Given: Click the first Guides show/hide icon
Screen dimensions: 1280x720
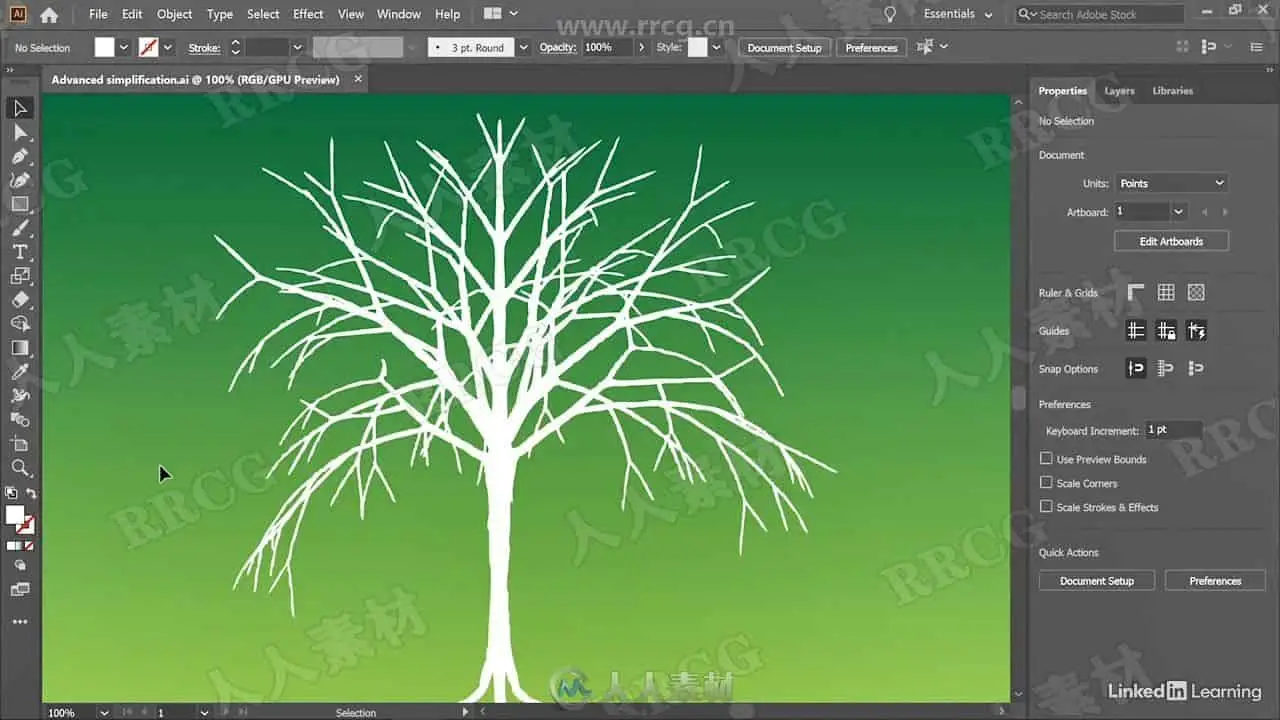Looking at the screenshot, I should (x=1136, y=331).
